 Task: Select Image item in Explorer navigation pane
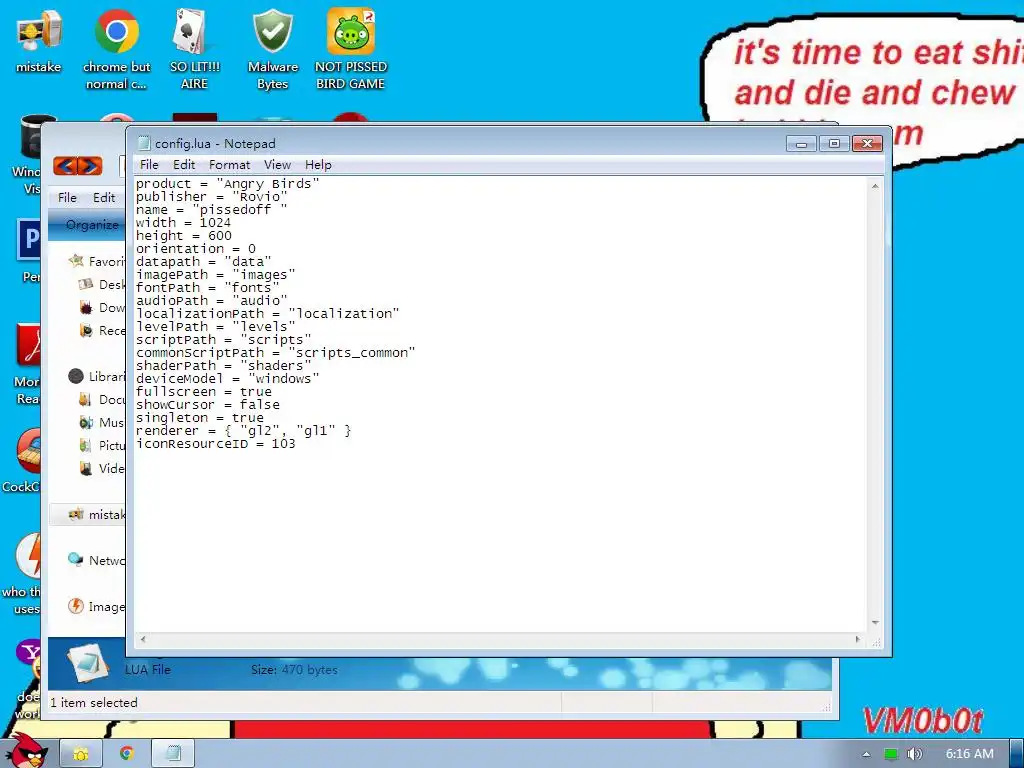pyautogui.click(x=97, y=606)
